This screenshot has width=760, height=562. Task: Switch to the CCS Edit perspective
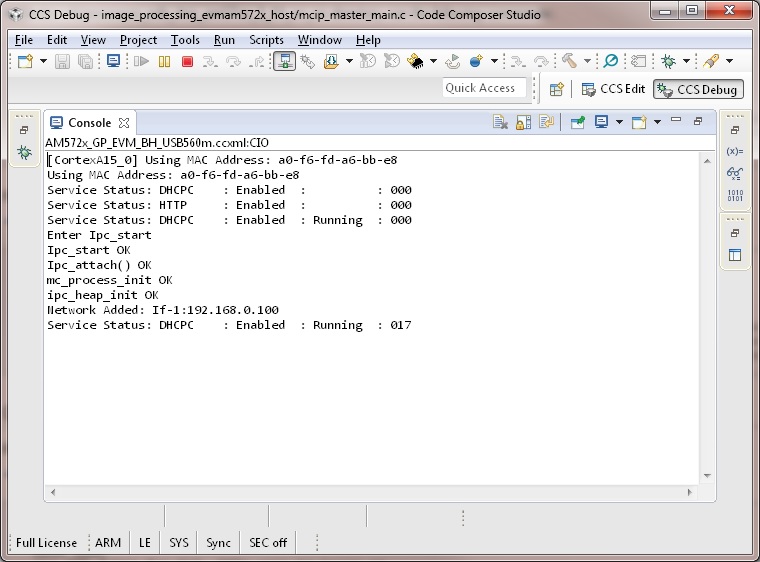click(x=613, y=89)
